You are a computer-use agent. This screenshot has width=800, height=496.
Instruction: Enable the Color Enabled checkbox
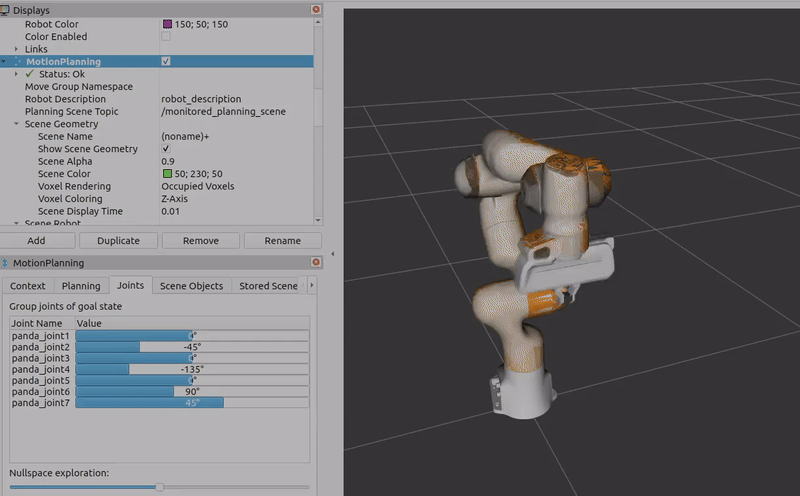(166, 37)
